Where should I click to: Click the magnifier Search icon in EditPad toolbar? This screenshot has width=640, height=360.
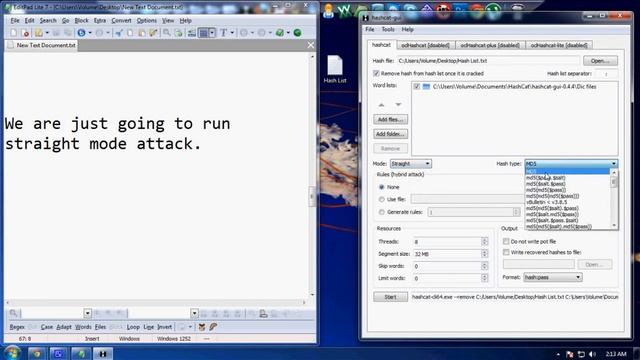[x=167, y=33]
